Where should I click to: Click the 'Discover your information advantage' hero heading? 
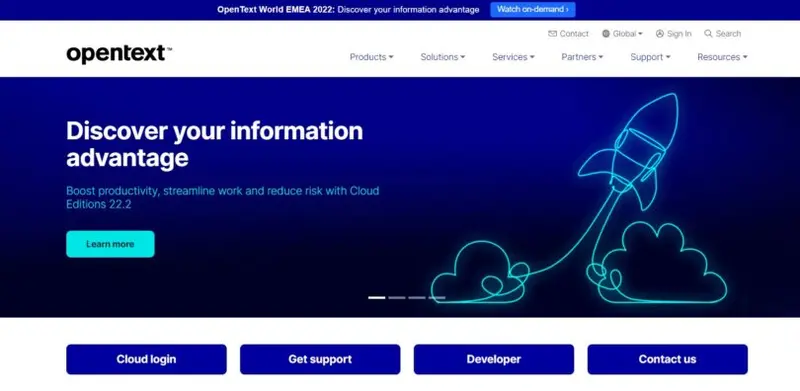coord(214,144)
